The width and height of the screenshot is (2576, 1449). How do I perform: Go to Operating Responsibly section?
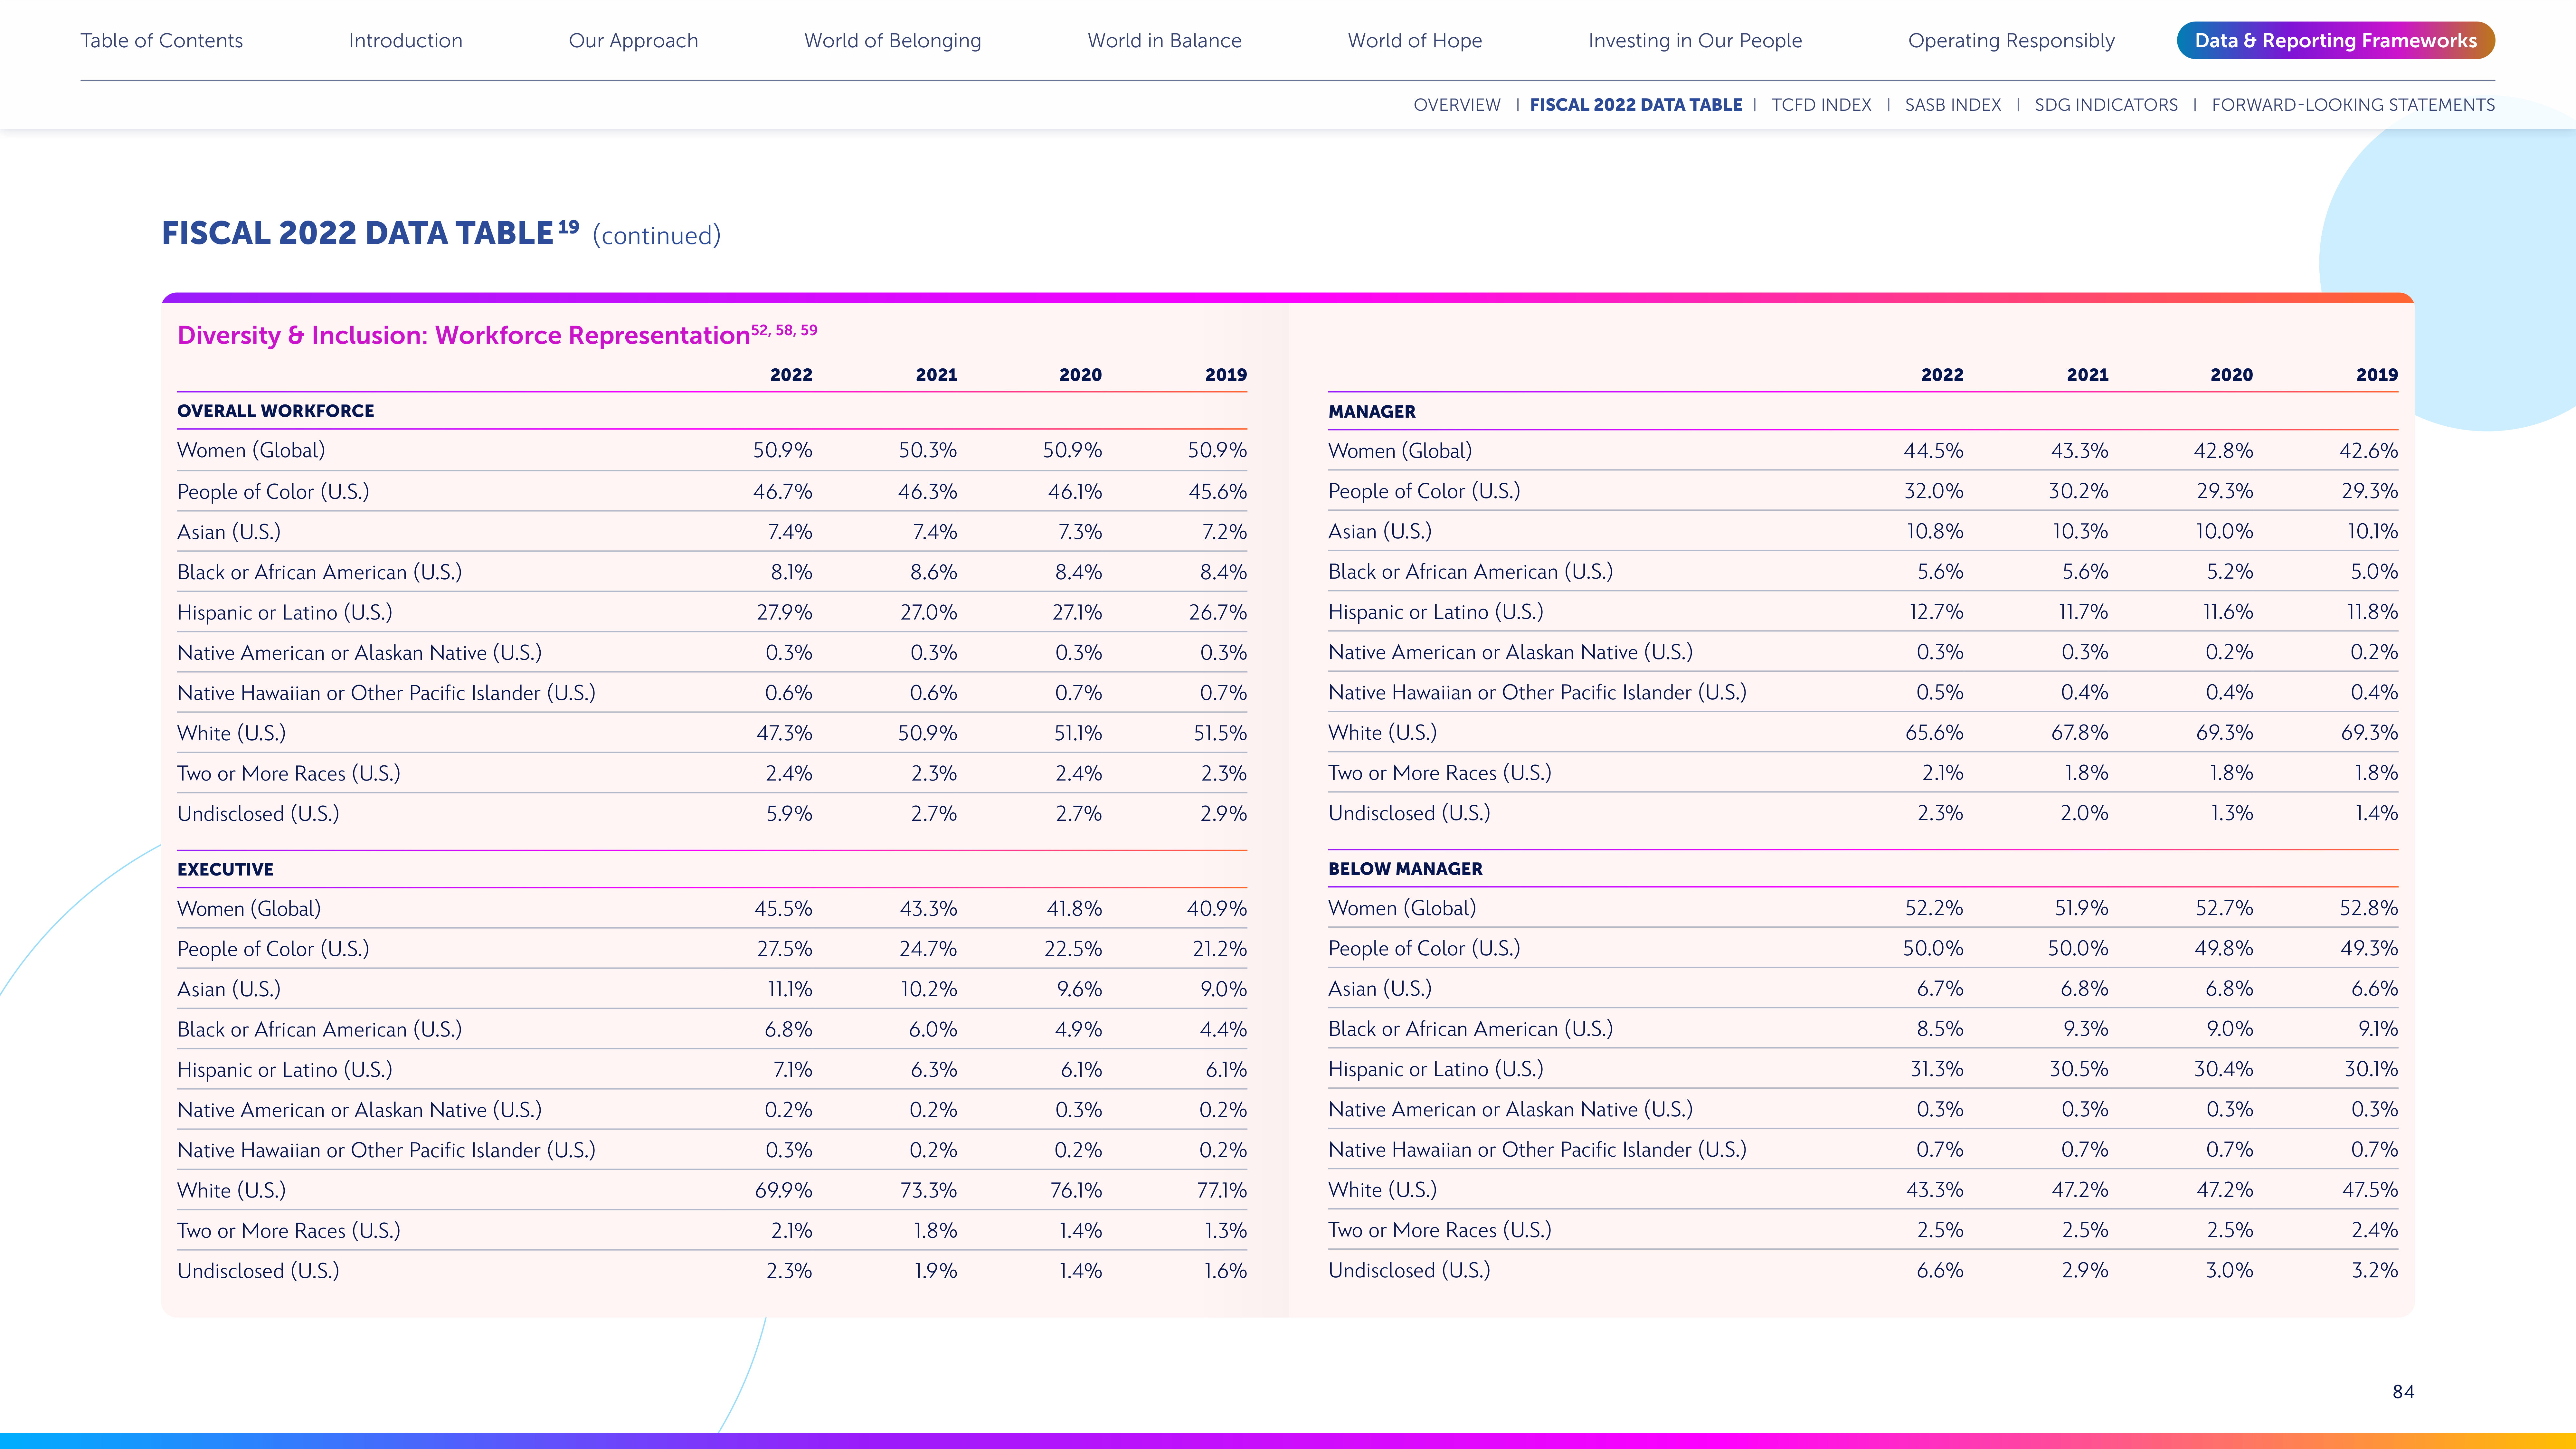coord(2011,41)
